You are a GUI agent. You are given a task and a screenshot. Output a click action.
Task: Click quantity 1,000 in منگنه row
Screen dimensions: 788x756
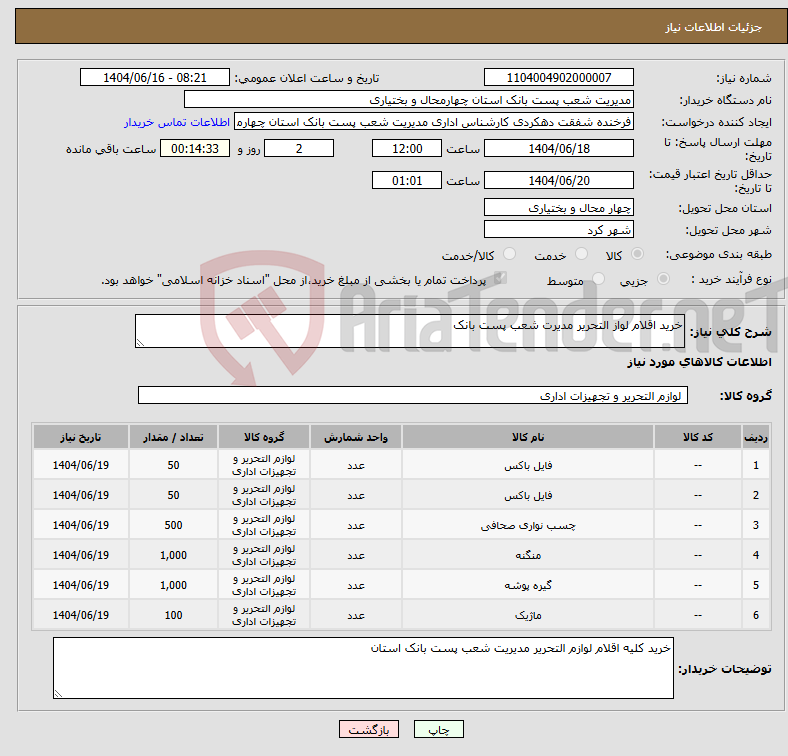pyautogui.click(x=173, y=555)
